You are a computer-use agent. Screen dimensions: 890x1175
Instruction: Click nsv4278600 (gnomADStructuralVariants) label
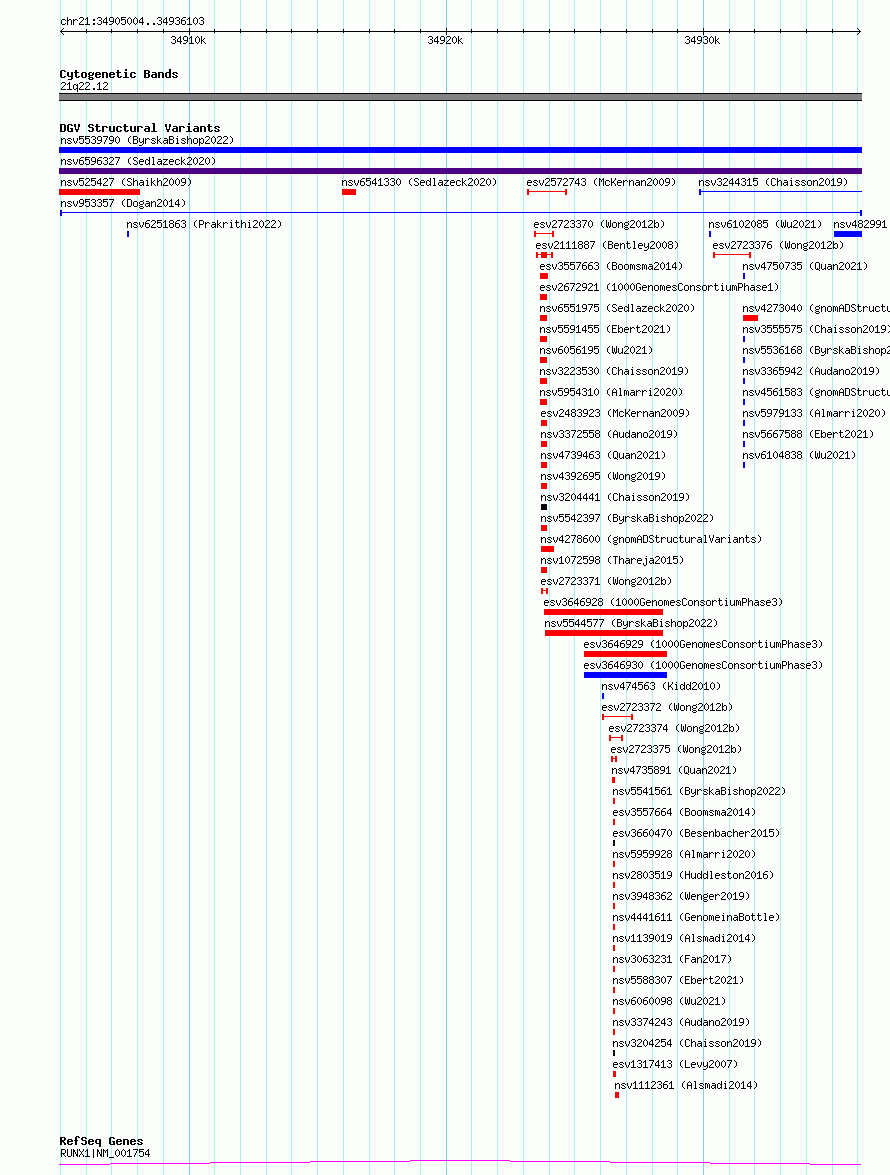[651, 539]
